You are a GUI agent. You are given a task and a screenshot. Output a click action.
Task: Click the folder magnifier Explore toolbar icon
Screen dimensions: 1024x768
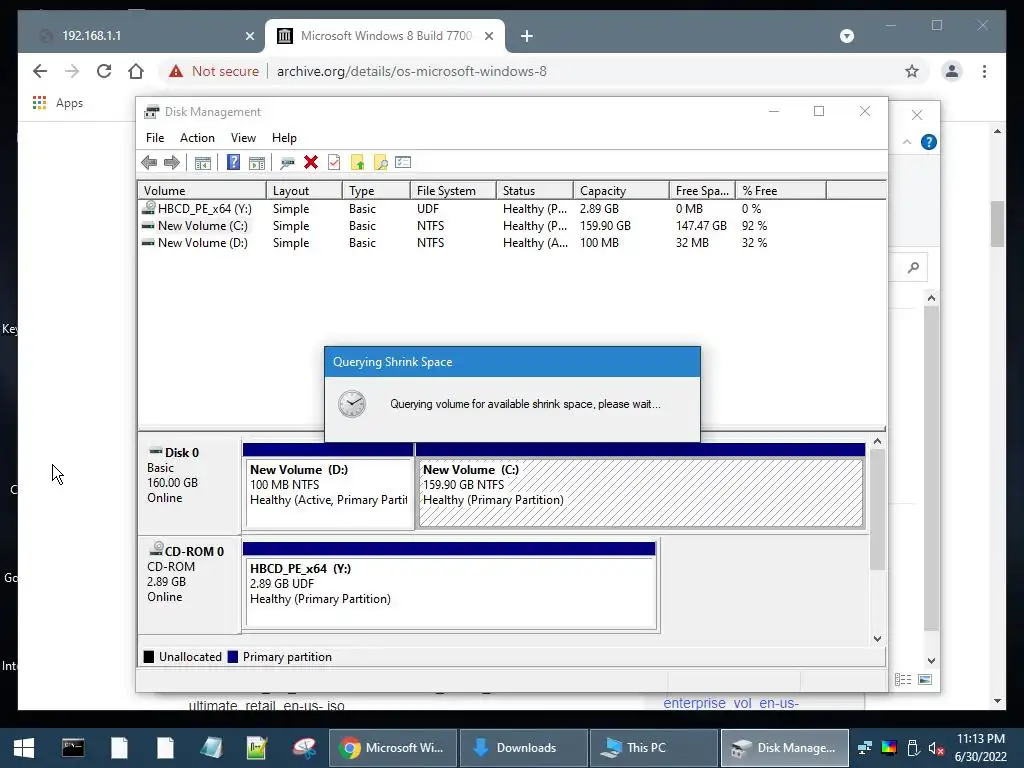point(380,163)
